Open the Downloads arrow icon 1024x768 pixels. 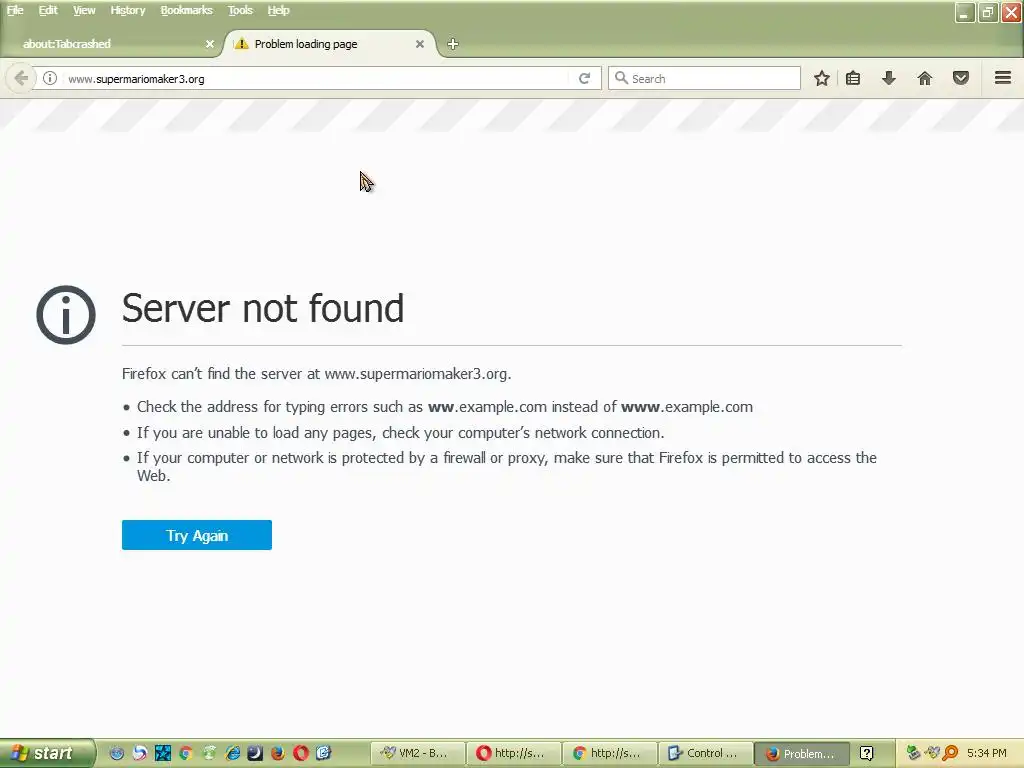[888, 78]
